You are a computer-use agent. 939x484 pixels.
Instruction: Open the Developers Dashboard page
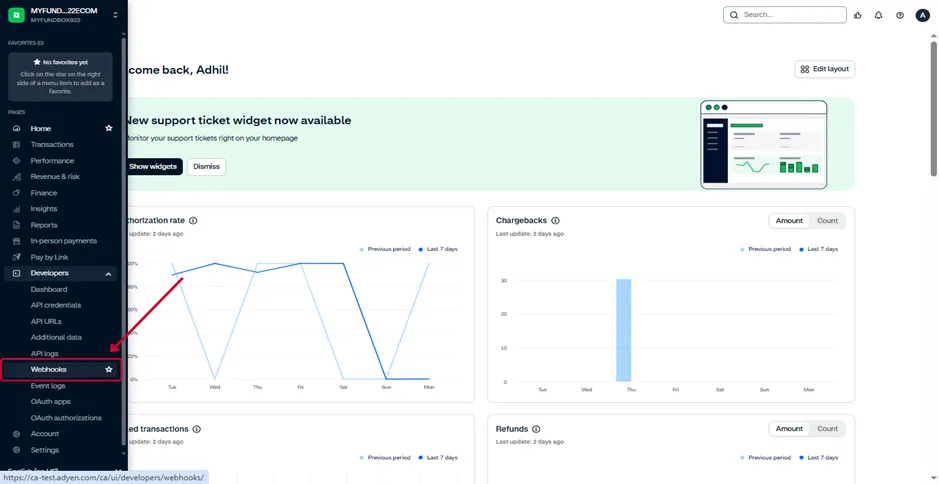tap(49, 289)
